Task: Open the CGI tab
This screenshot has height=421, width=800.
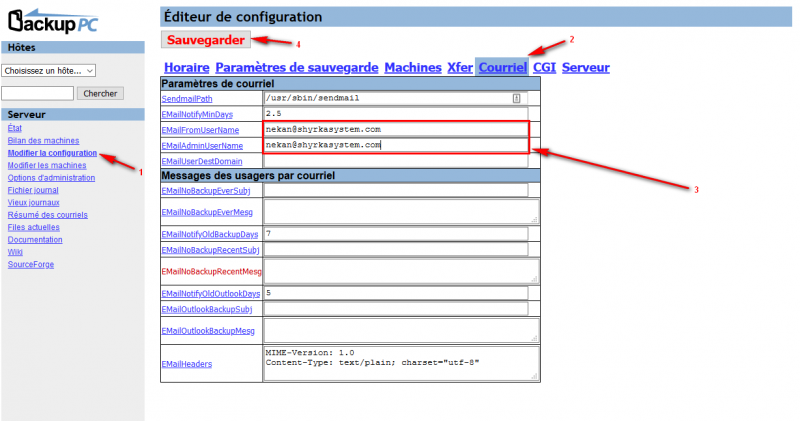Action: coord(544,67)
